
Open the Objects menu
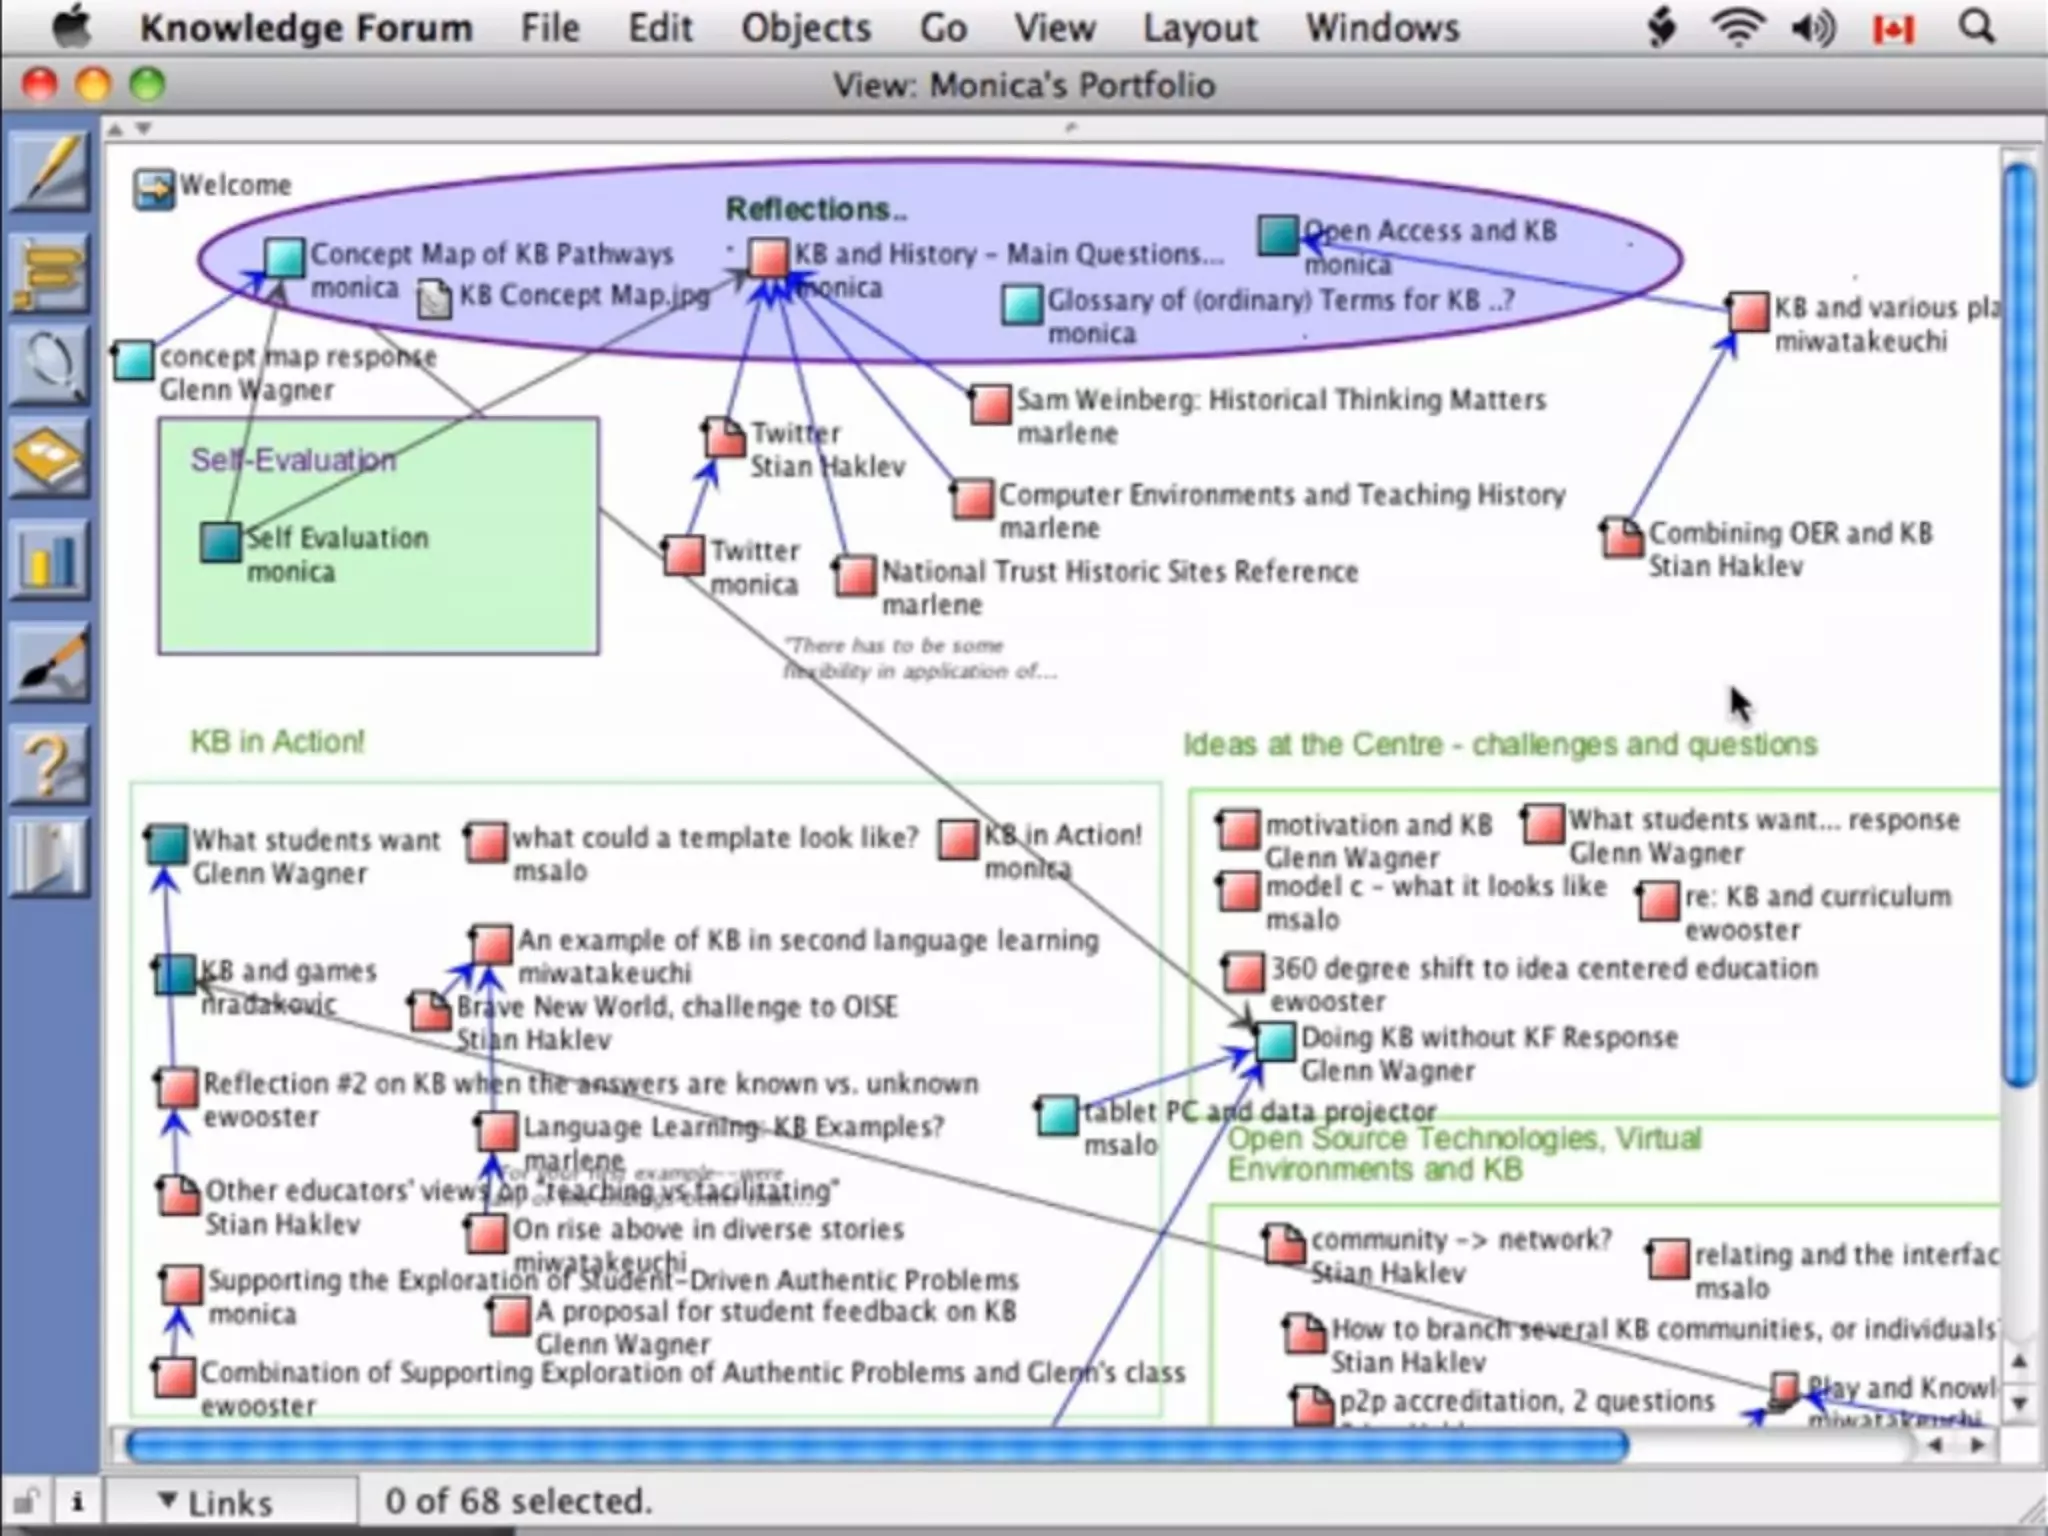(x=805, y=28)
